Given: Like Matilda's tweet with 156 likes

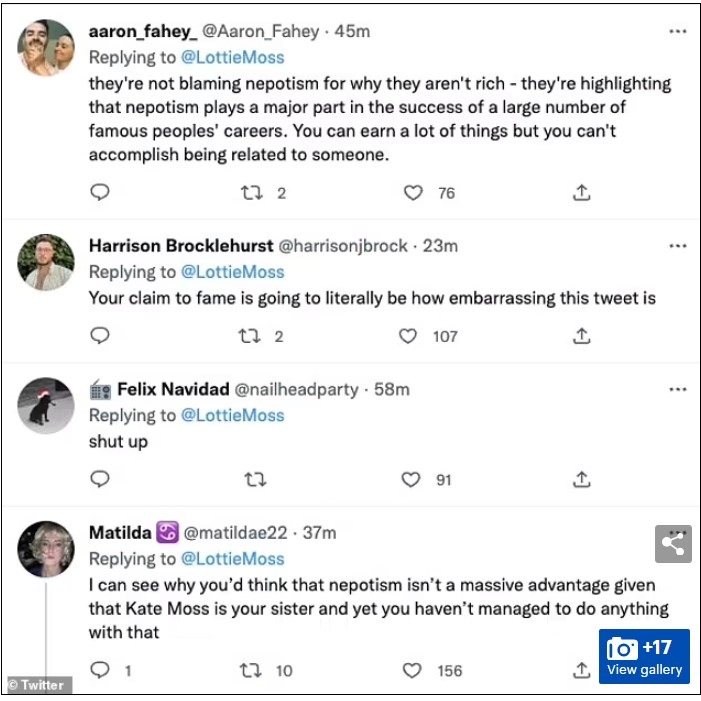Looking at the screenshot, I should [x=411, y=670].
